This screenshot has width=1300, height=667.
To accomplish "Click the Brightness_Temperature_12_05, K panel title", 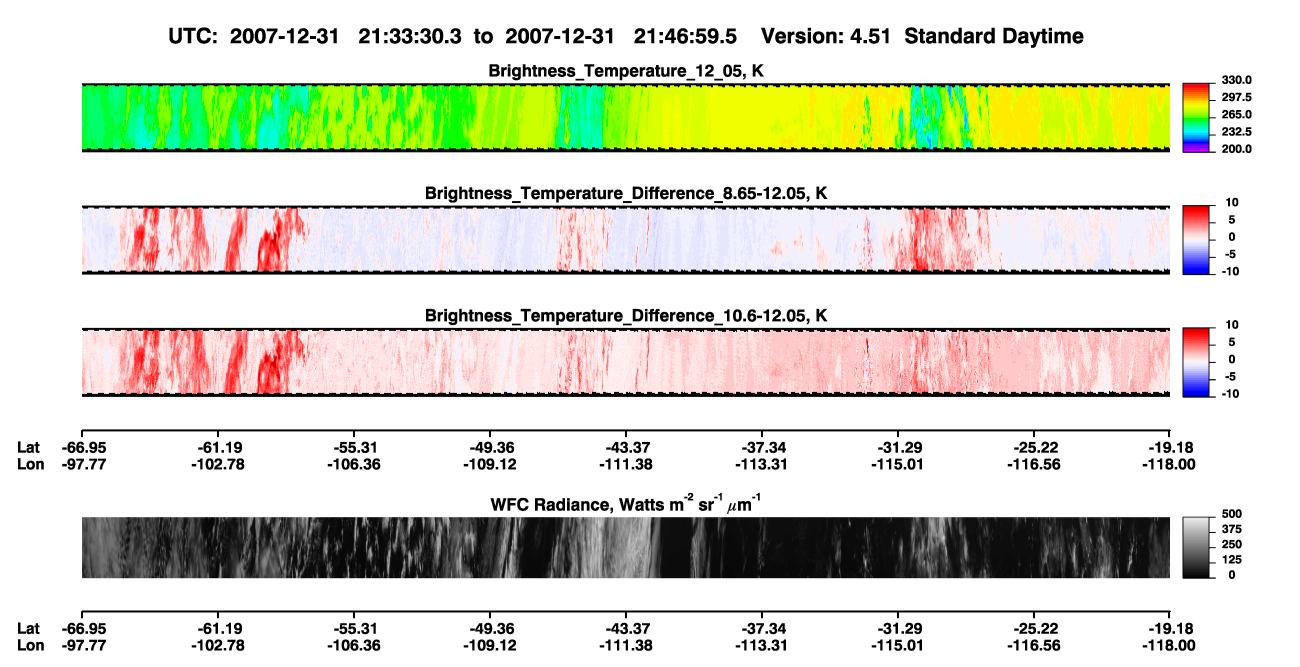I will (626, 70).
